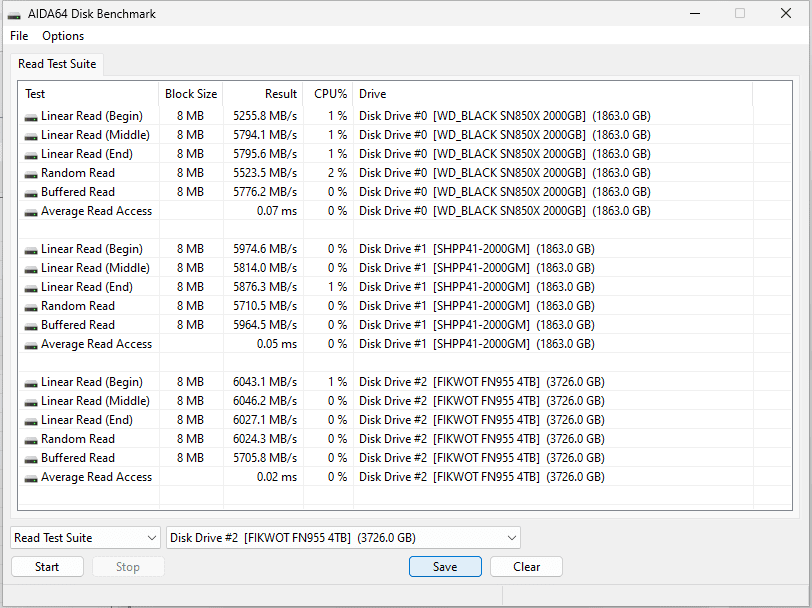812x608 pixels.
Task: Clear the benchmark results list
Action: click(526, 567)
